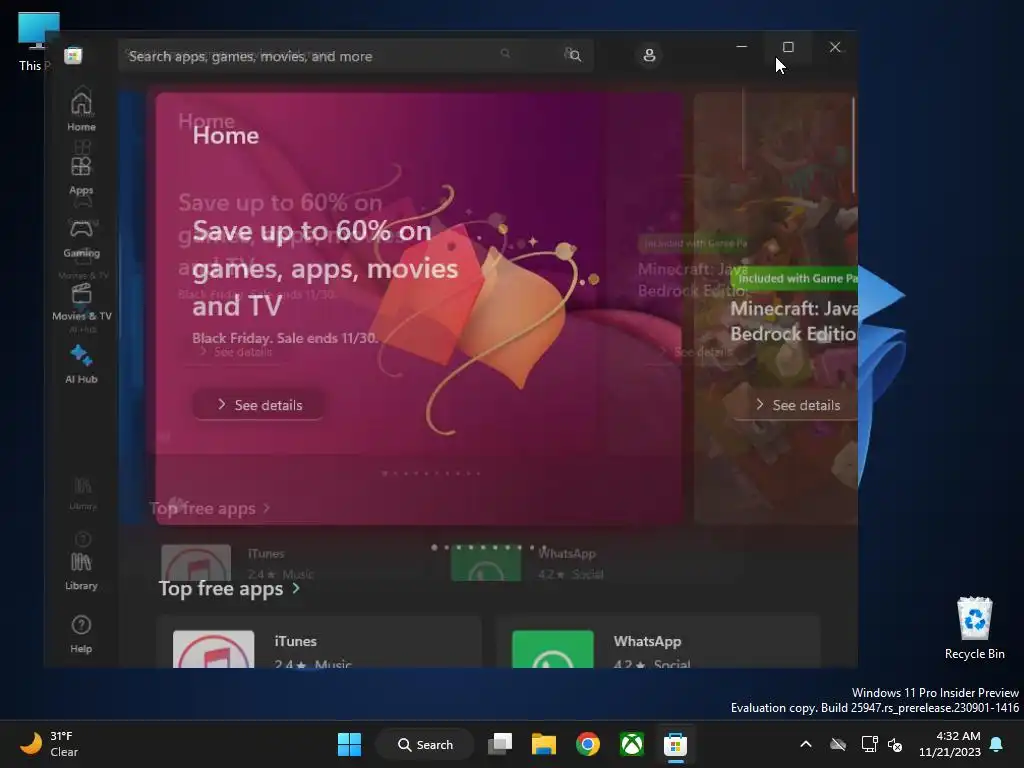Viewport: 1024px width, 768px height.
Task: Open Help in the Store sidebar
Action: [x=81, y=634]
